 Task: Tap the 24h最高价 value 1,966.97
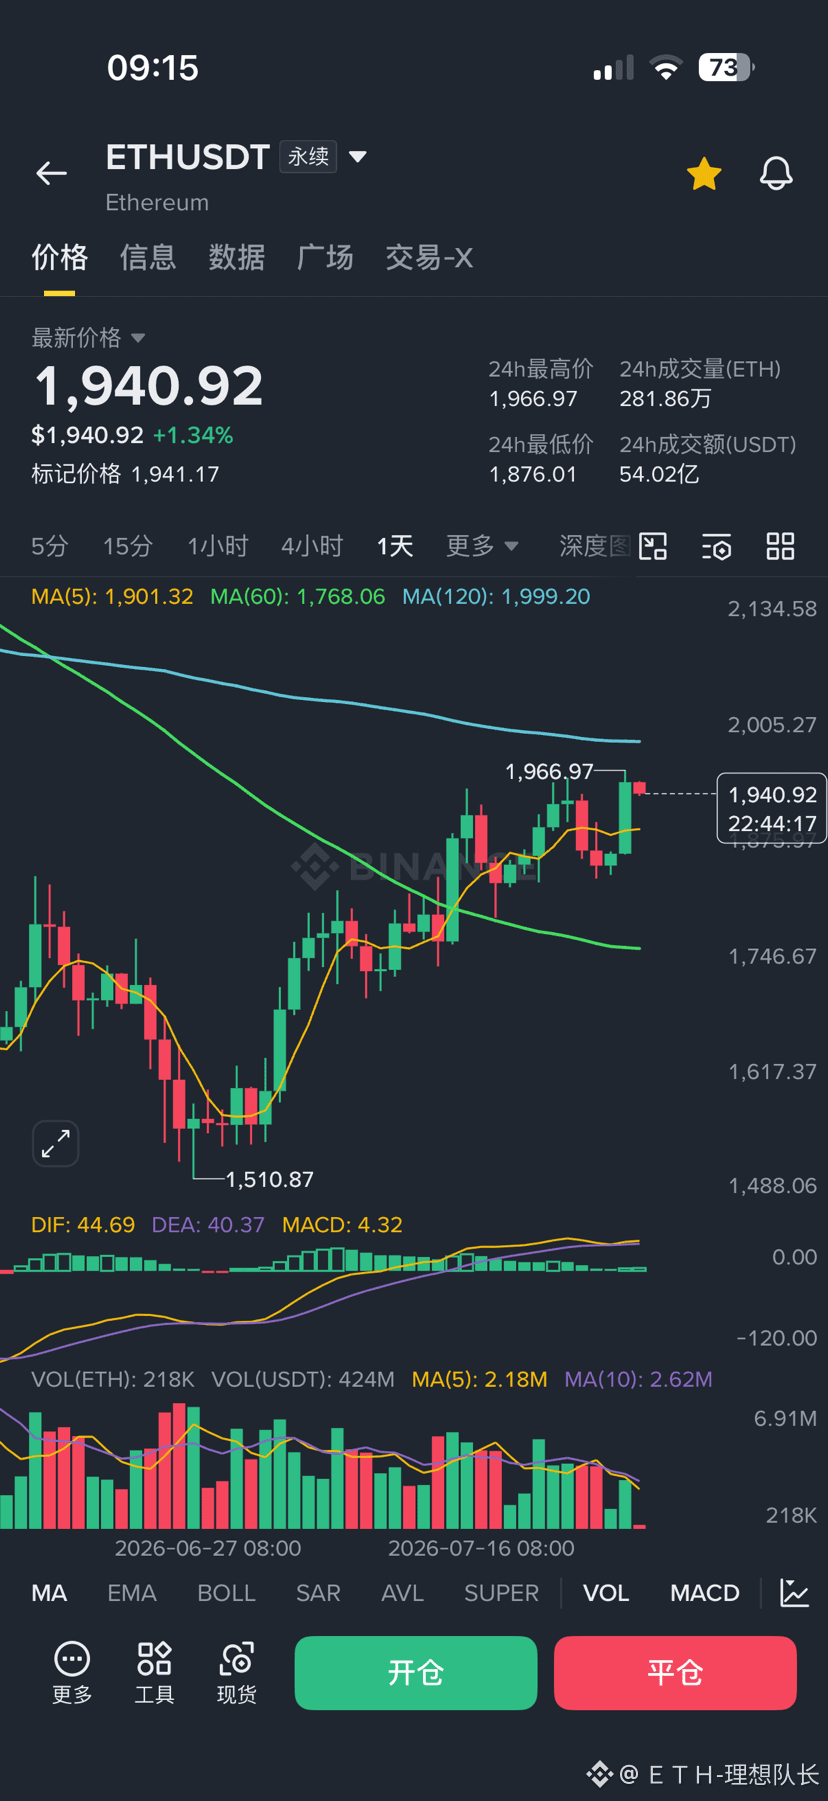(533, 399)
